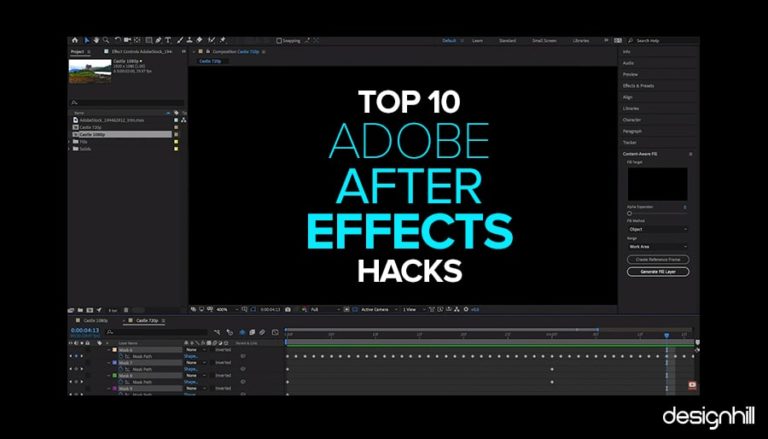
Task: Click Shape link for Mask 6 path
Action: click(x=191, y=356)
